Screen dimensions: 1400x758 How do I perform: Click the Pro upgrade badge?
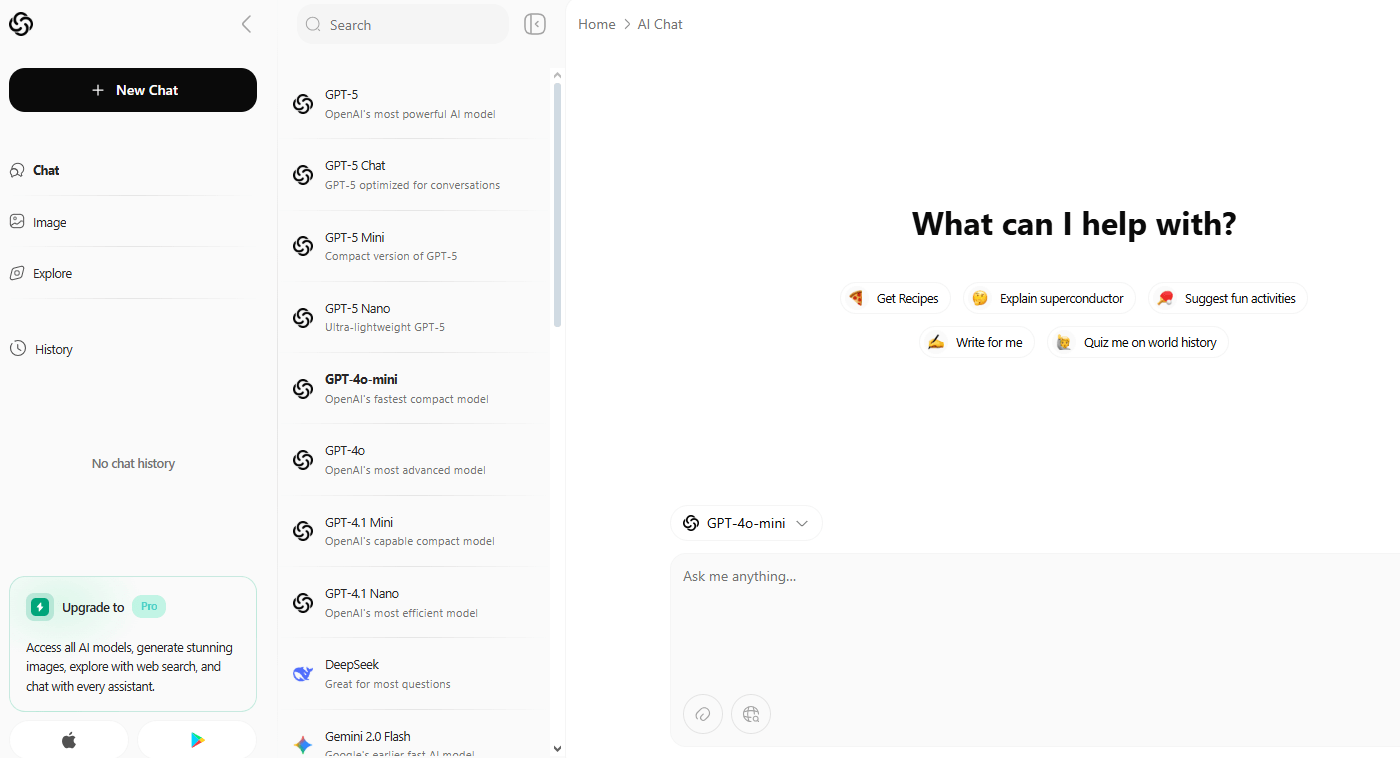[x=148, y=606]
